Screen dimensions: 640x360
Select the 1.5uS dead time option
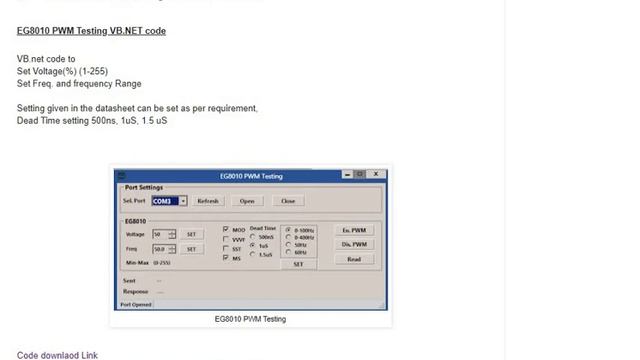pos(253,254)
